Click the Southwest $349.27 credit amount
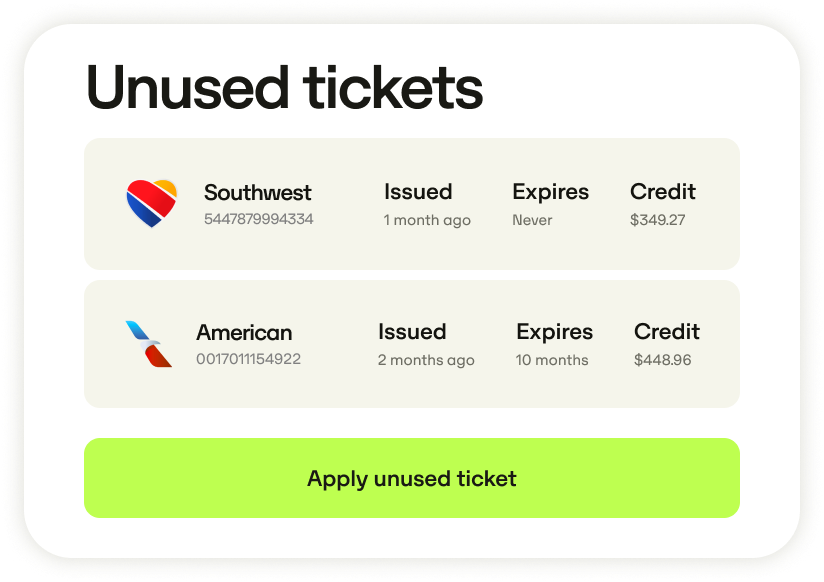Image resolution: width=824 pixels, height=582 pixels. pyautogui.click(x=657, y=220)
